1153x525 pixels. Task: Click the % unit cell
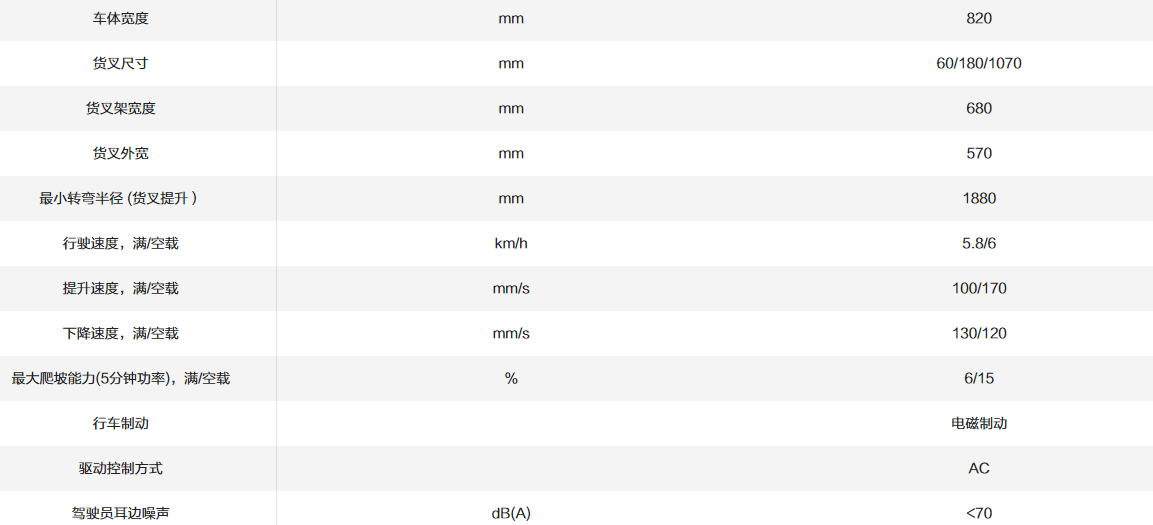(x=511, y=378)
